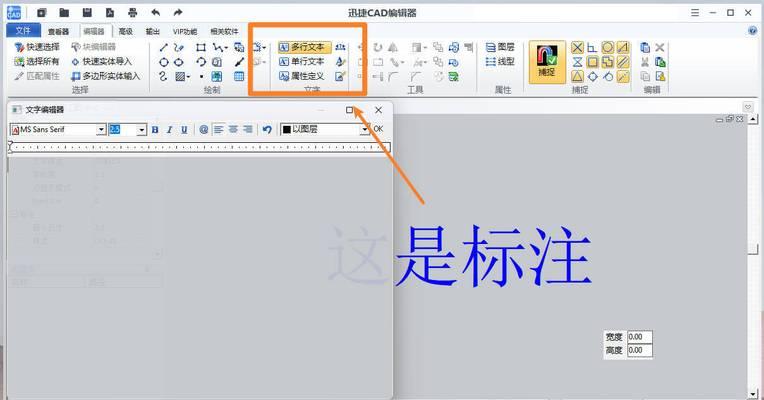Toggle underline U in text editor

point(184,129)
